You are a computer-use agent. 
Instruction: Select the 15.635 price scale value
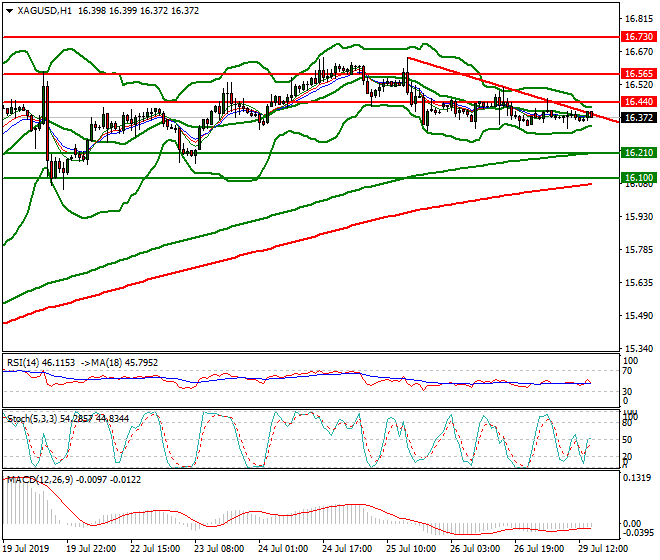point(639,283)
